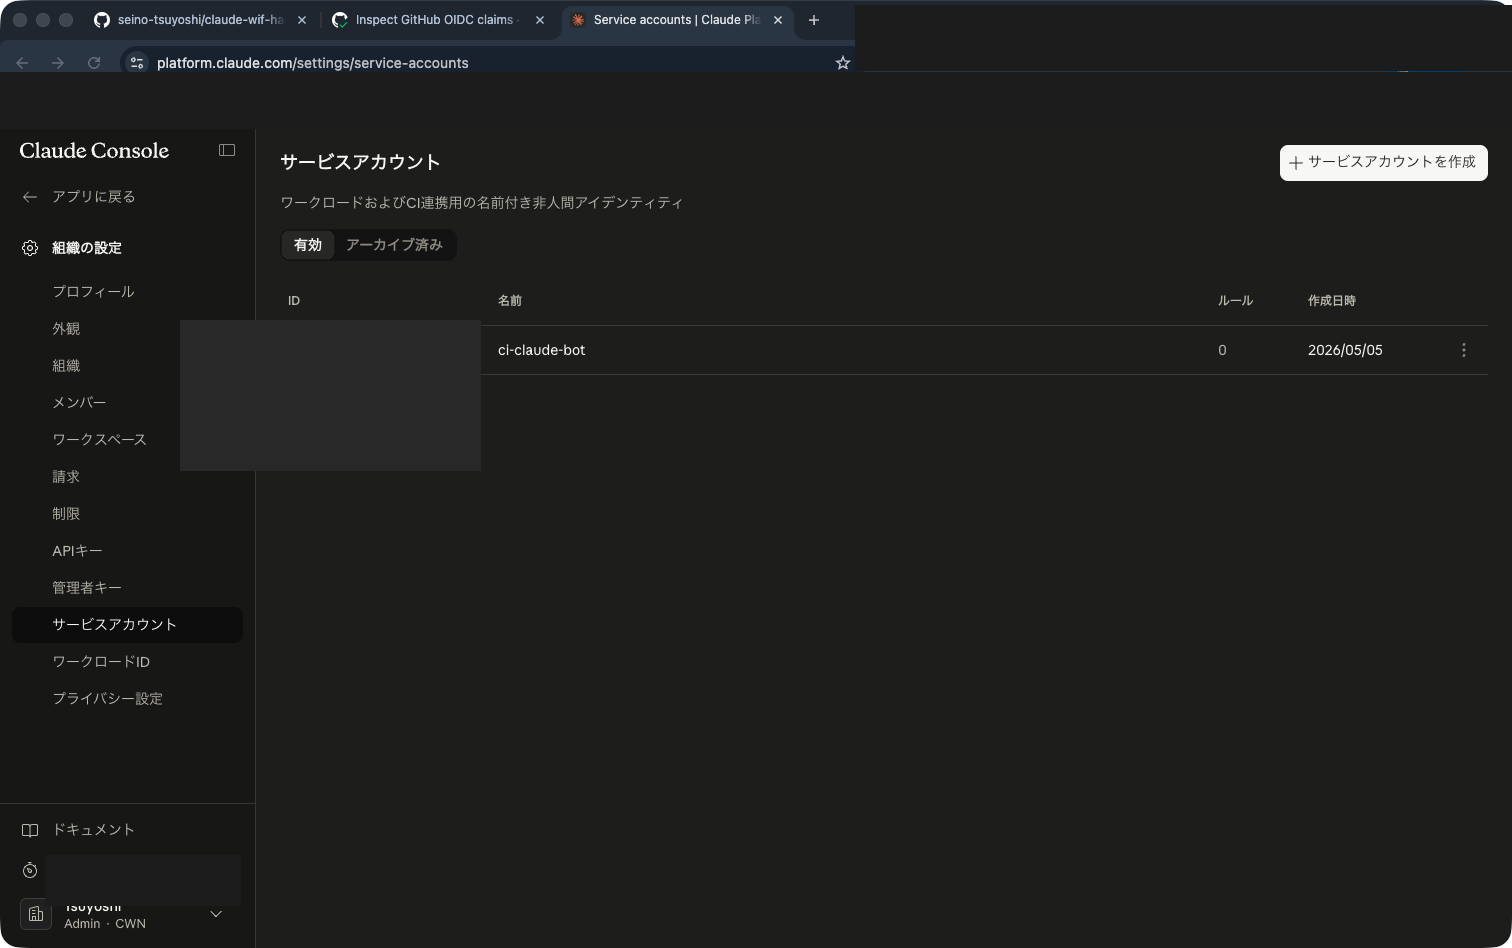Open 外観 settings in the sidebar

pos(66,329)
